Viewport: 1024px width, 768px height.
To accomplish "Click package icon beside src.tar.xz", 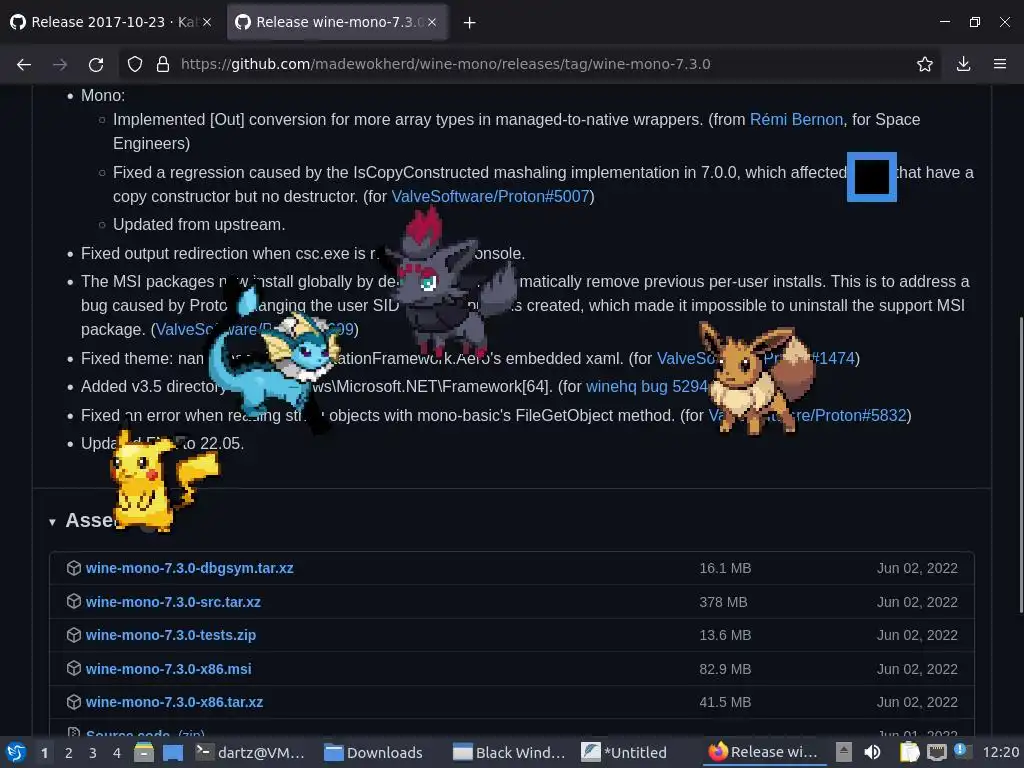I will click(x=74, y=601).
